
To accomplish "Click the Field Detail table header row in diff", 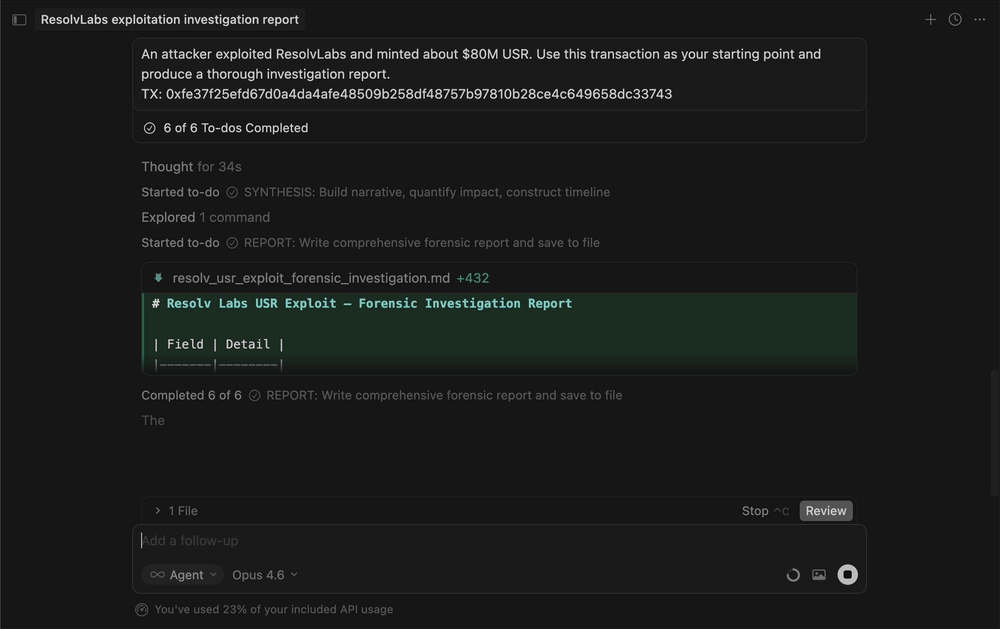I will pos(217,344).
